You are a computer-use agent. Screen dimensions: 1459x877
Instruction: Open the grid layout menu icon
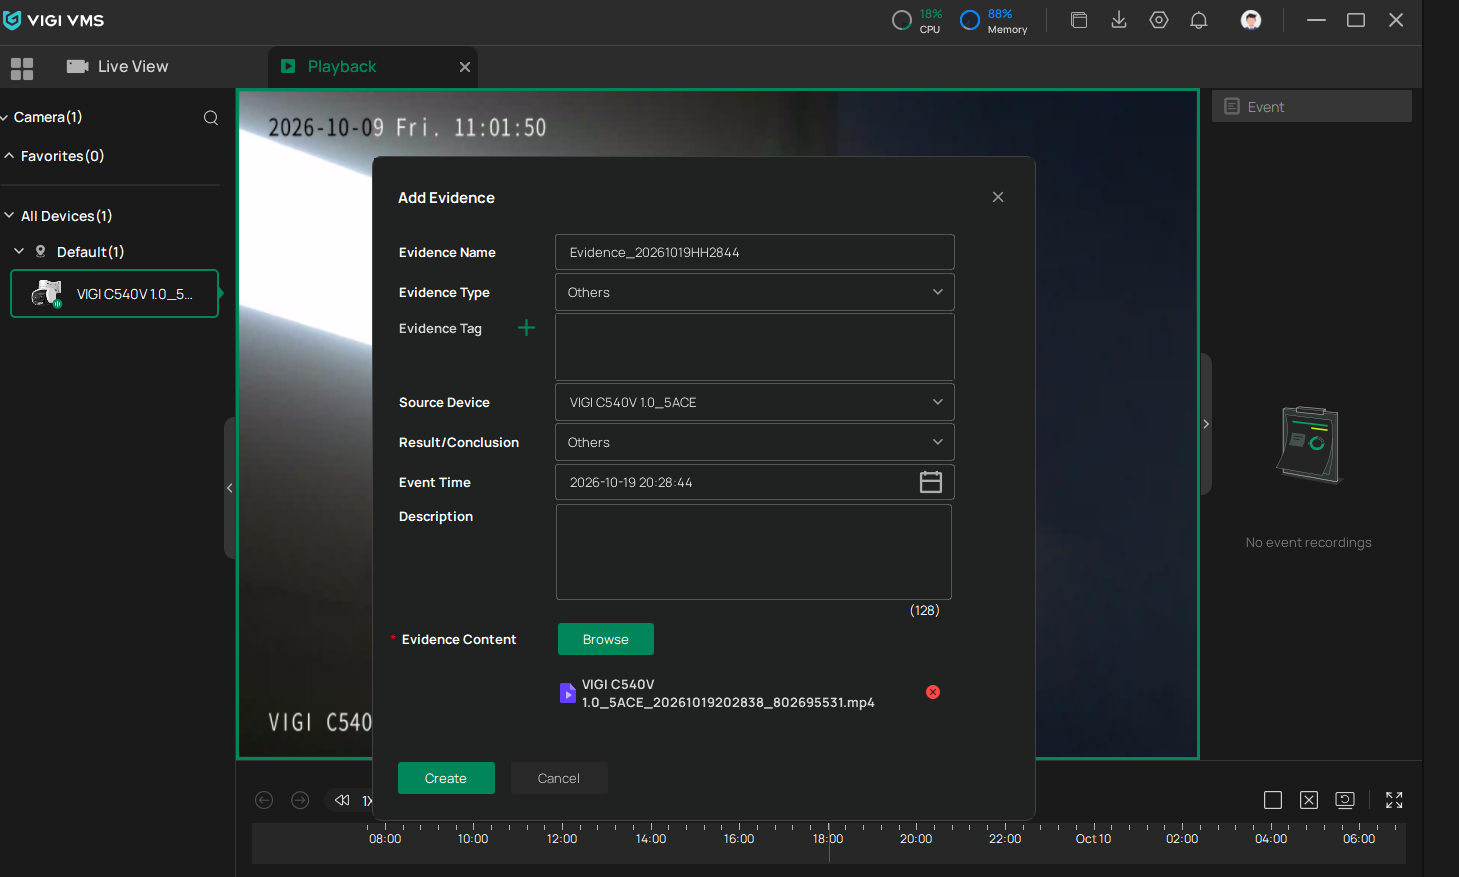pyautogui.click(x=22, y=68)
